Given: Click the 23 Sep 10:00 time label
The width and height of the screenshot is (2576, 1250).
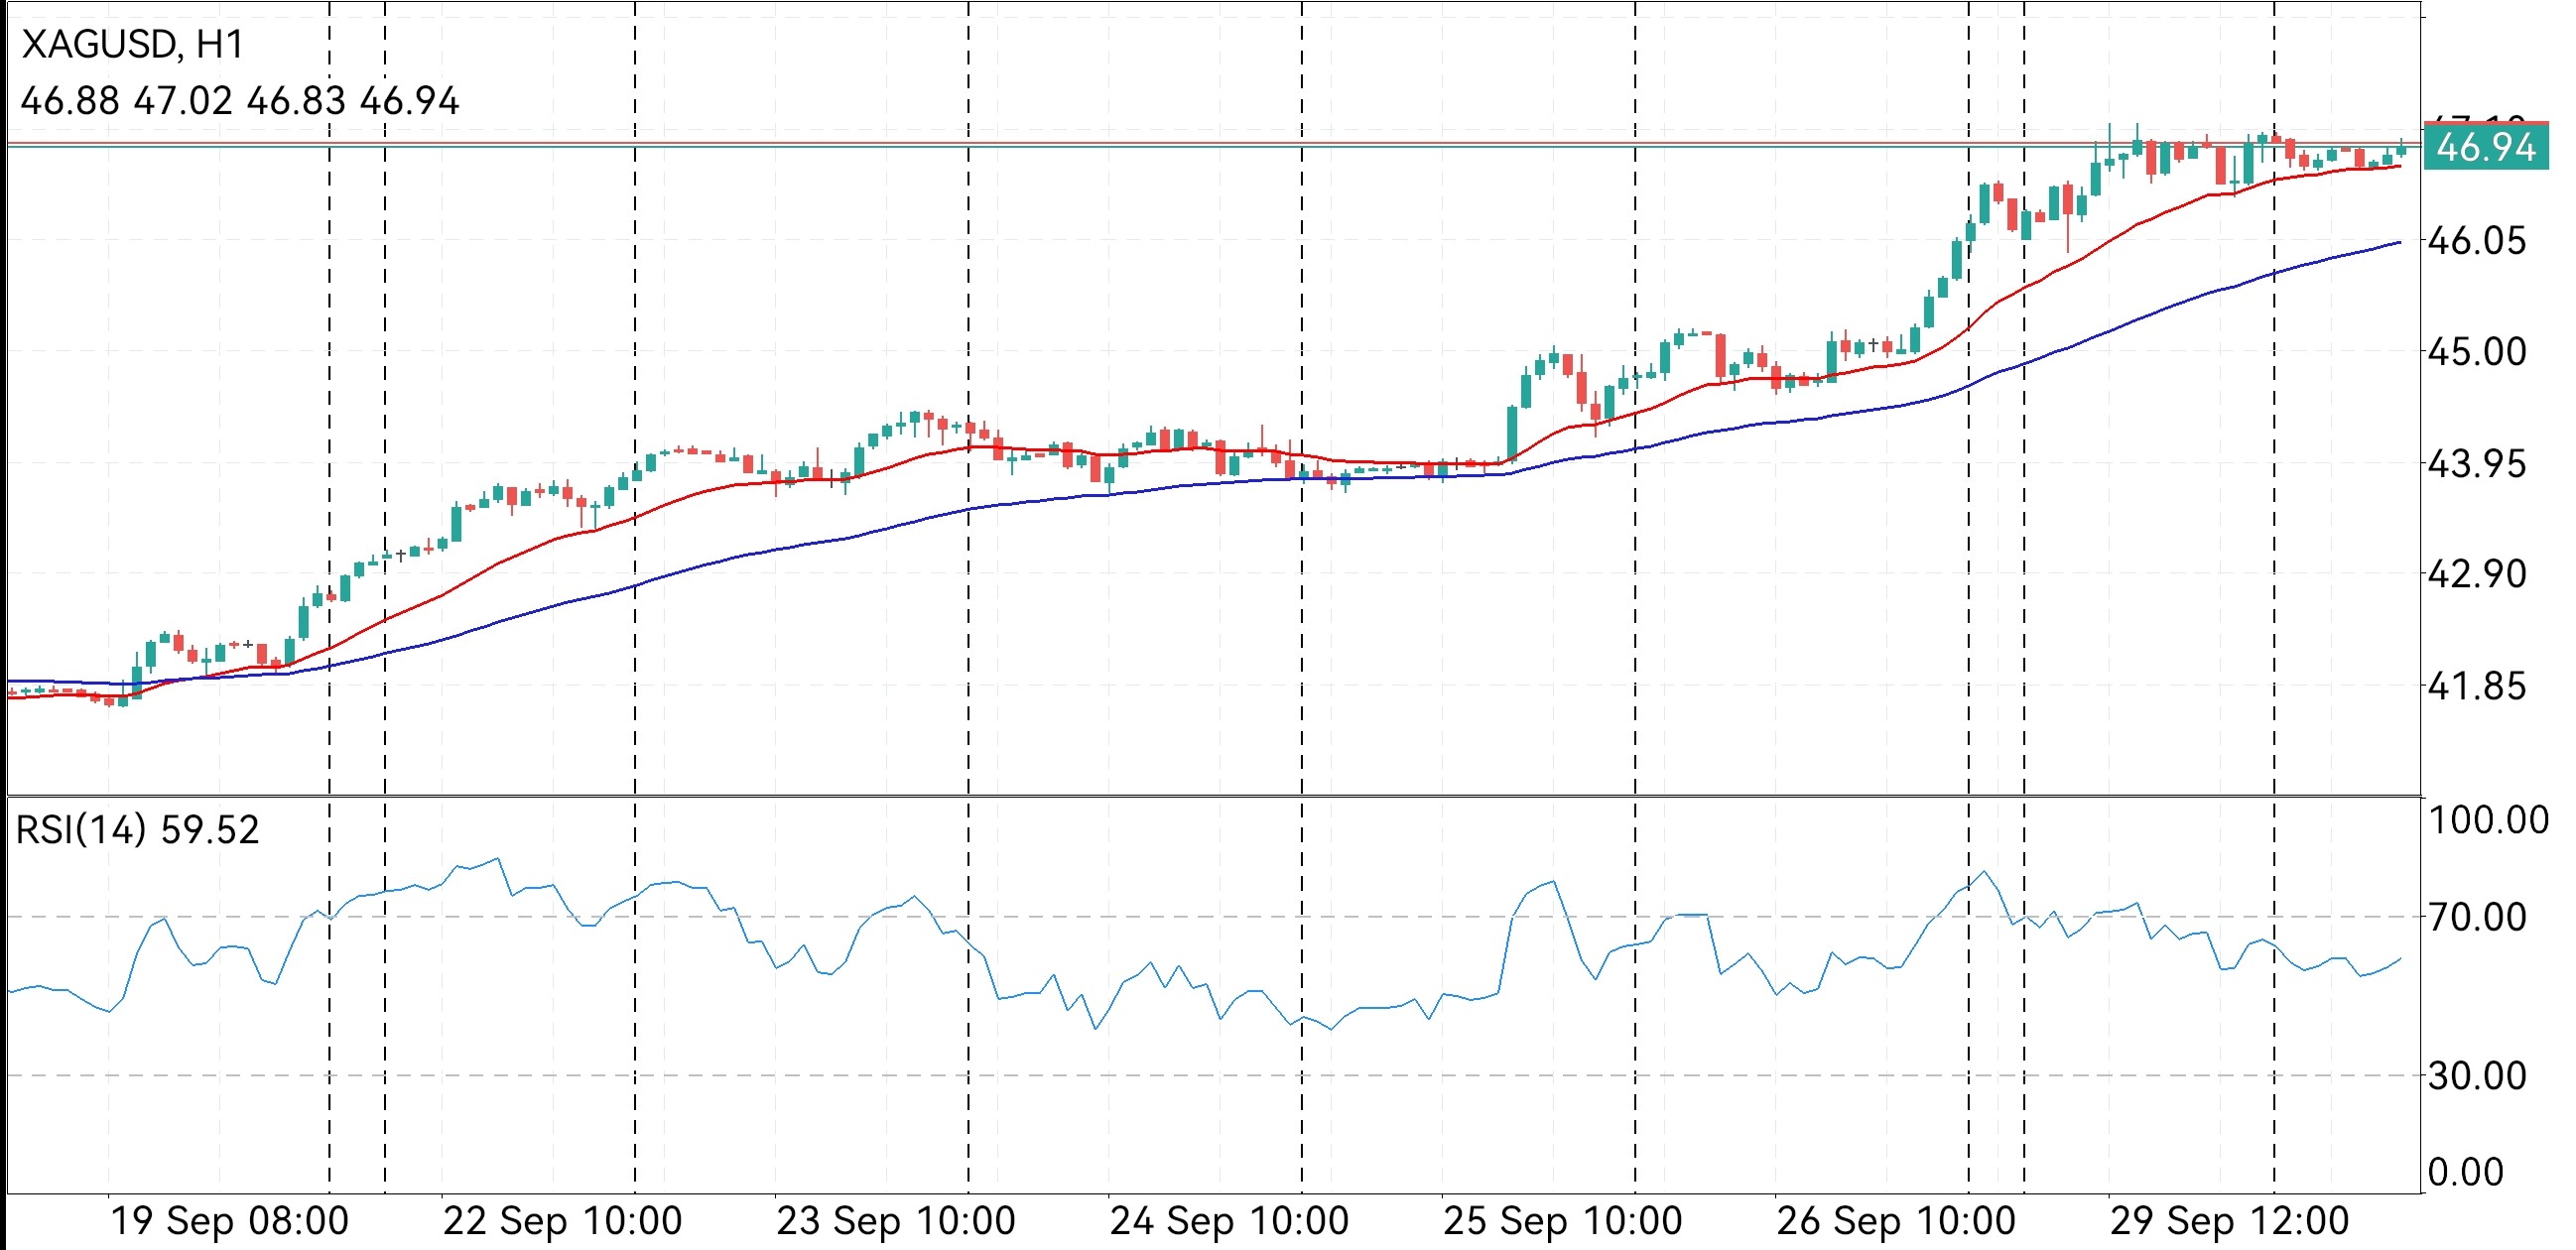Looking at the screenshot, I should 896,1222.
